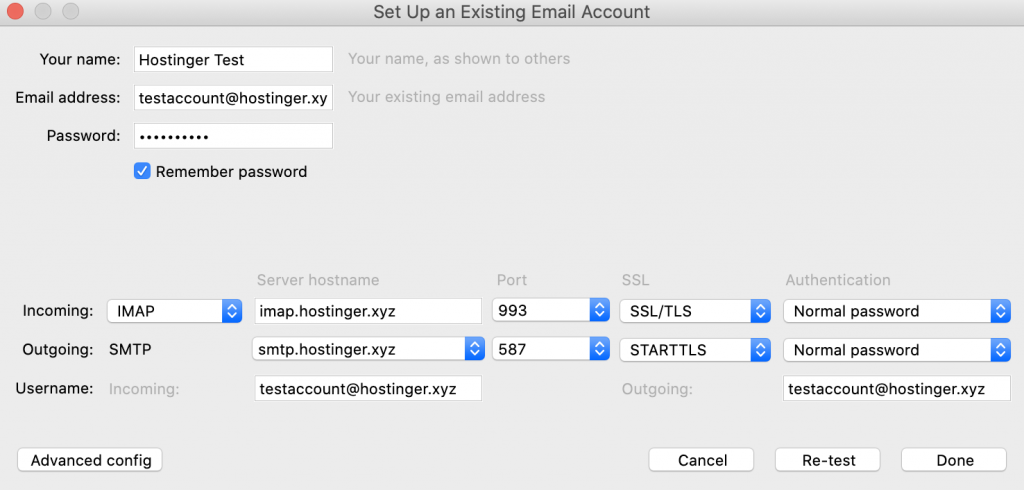This screenshot has height=490, width=1024.
Task: Open Outgoing authentication Normal password dropdown
Action: pos(897,350)
